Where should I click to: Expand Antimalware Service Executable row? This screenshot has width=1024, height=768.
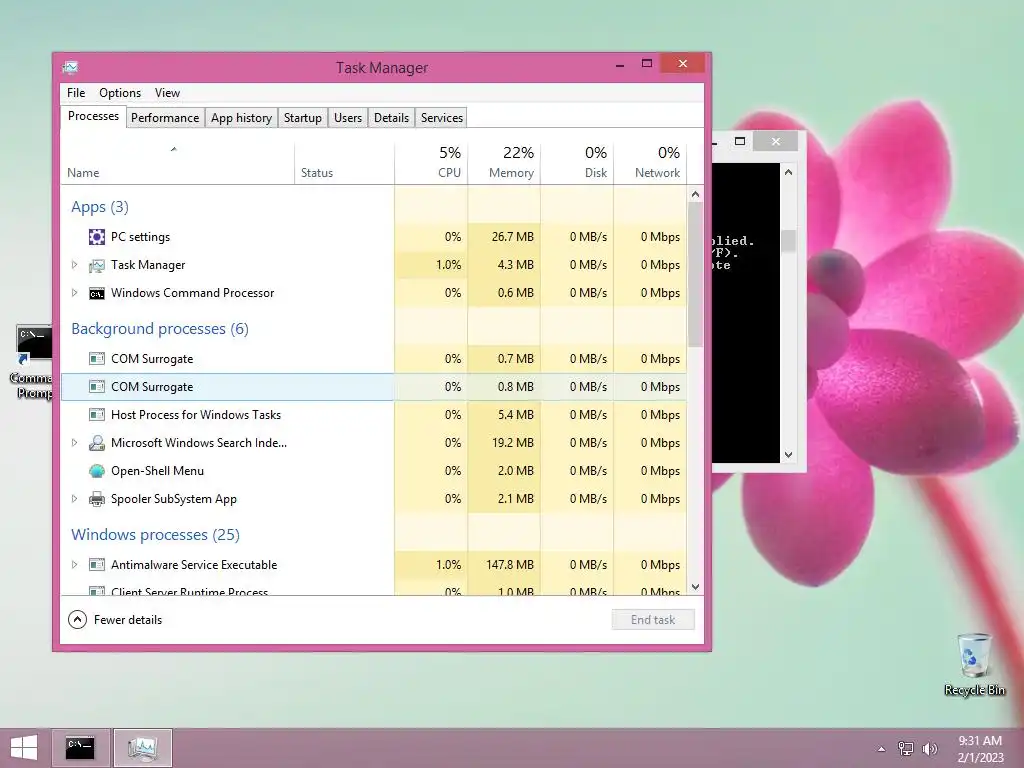click(x=74, y=565)
